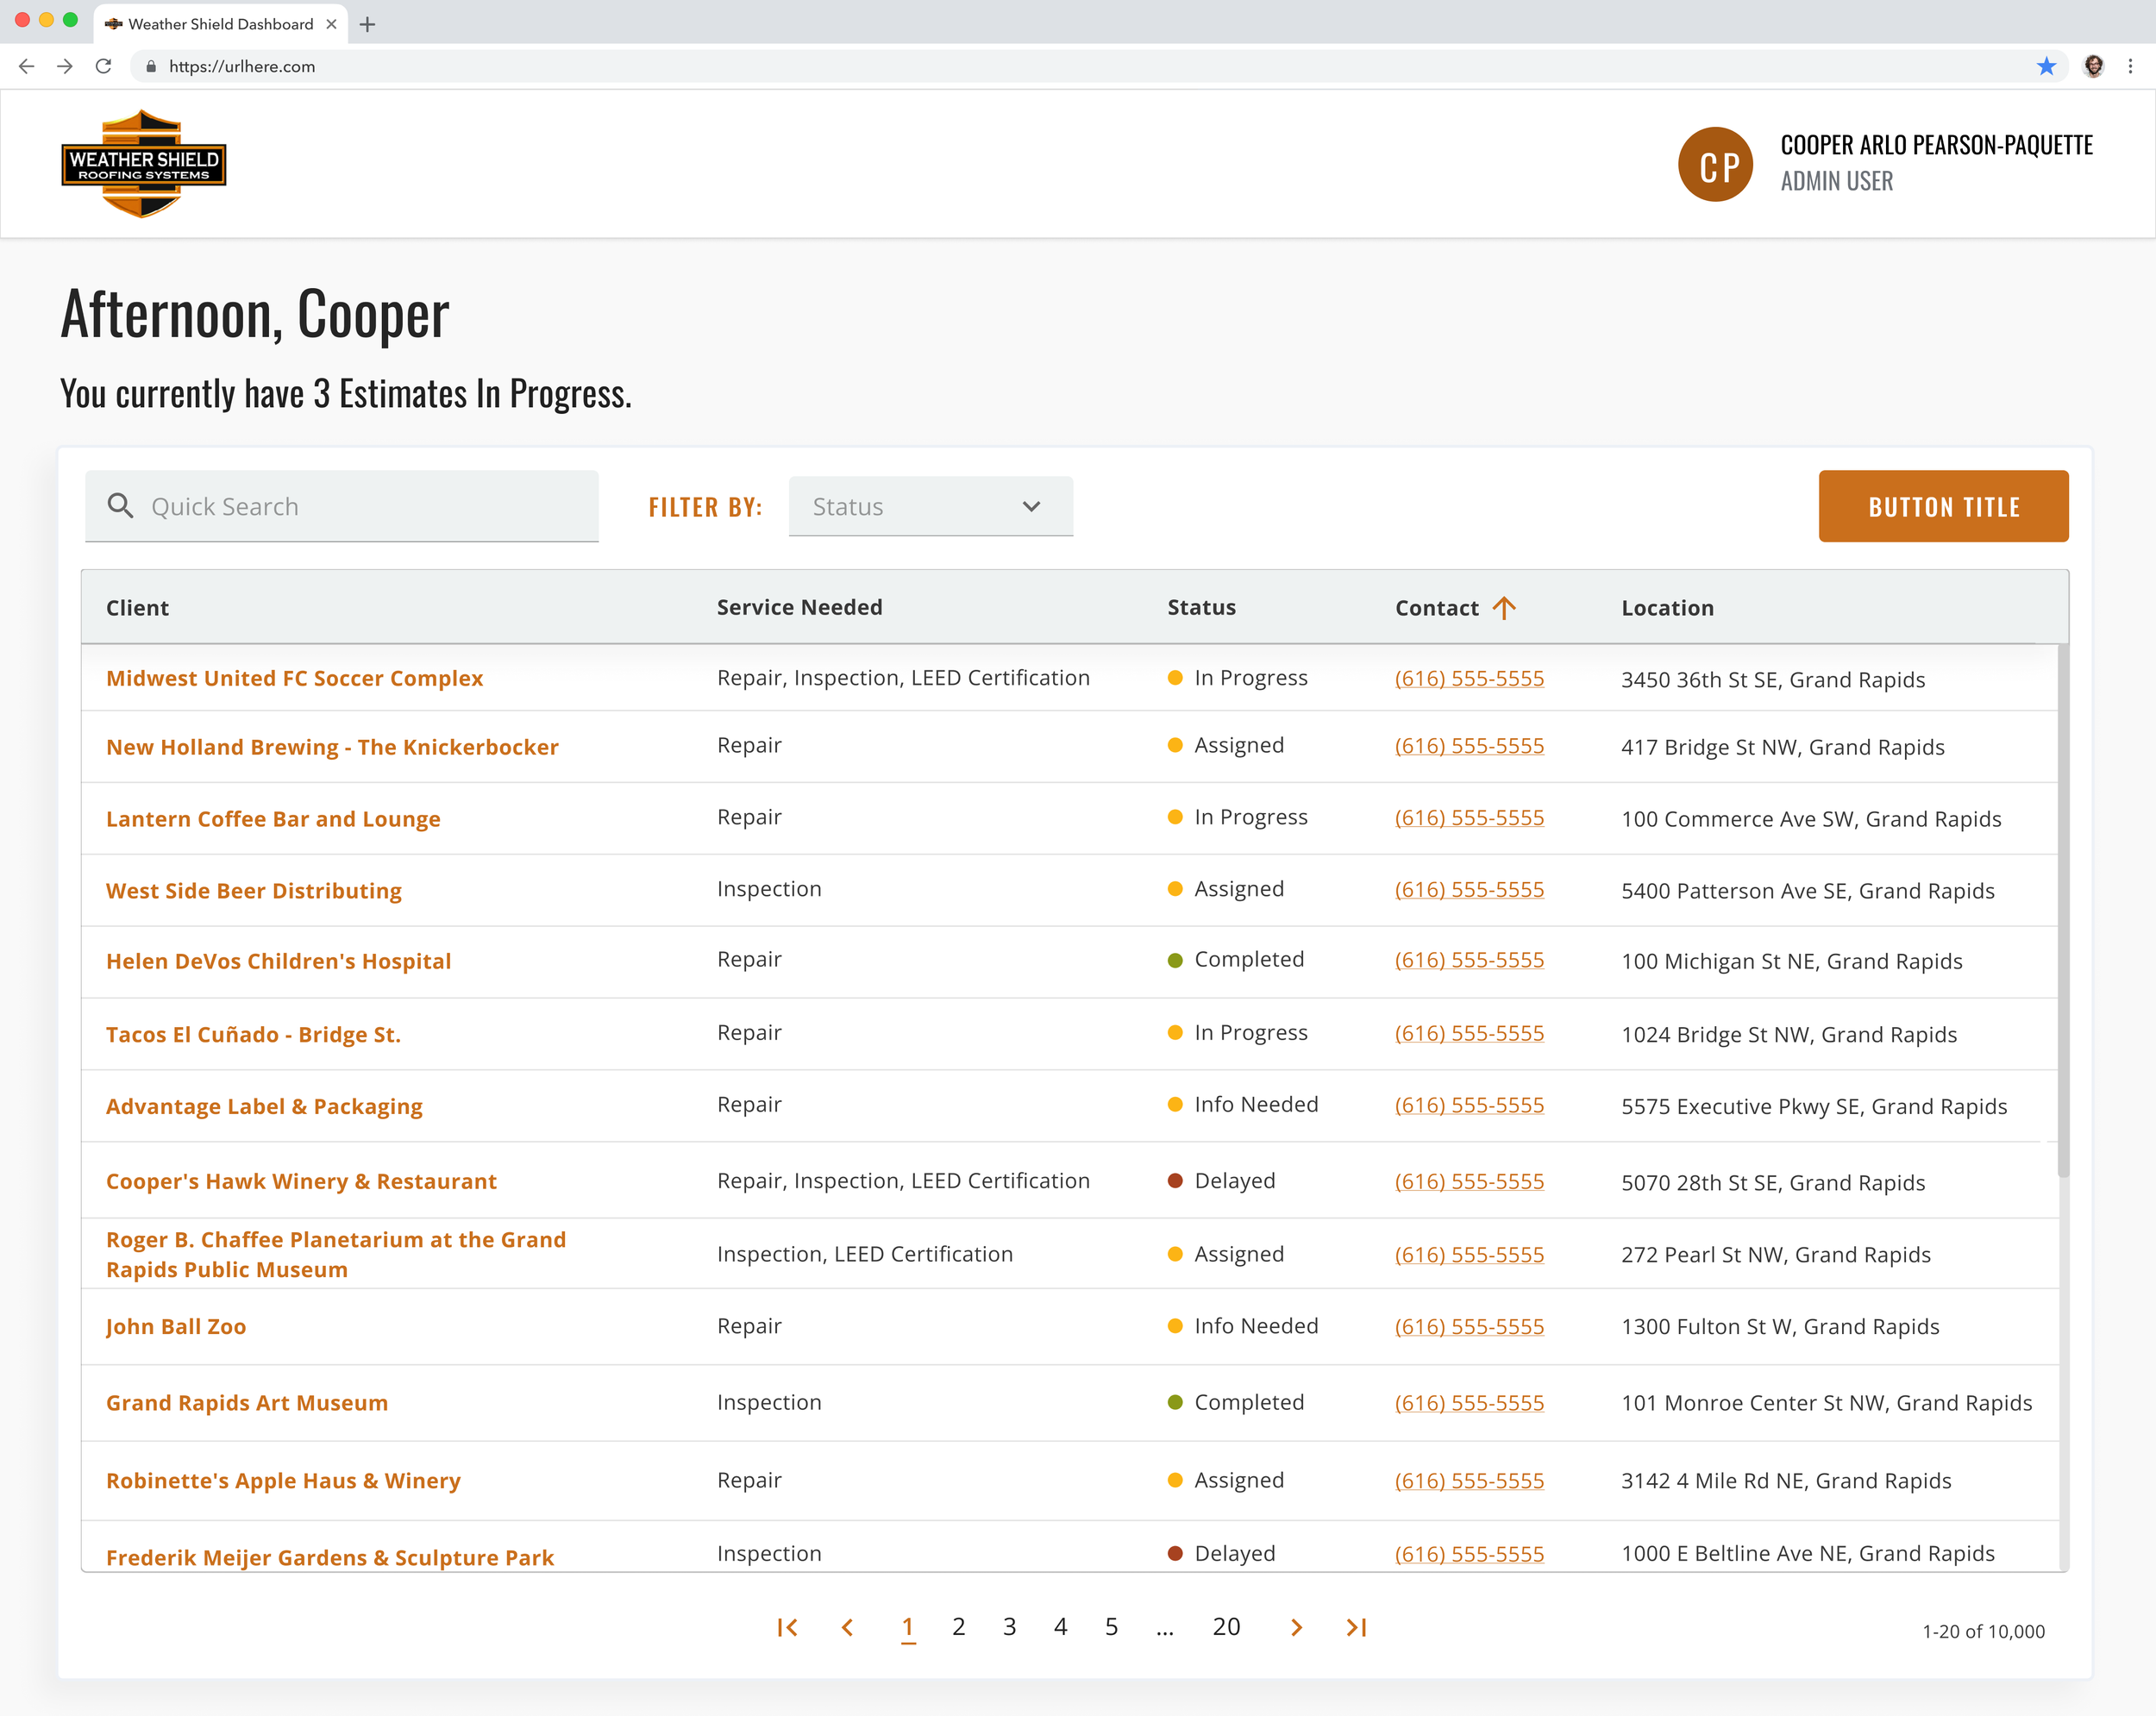Screen dimensions: 2156x1716
Task: Go to next page arrow
Action: click(1296, 1627)
